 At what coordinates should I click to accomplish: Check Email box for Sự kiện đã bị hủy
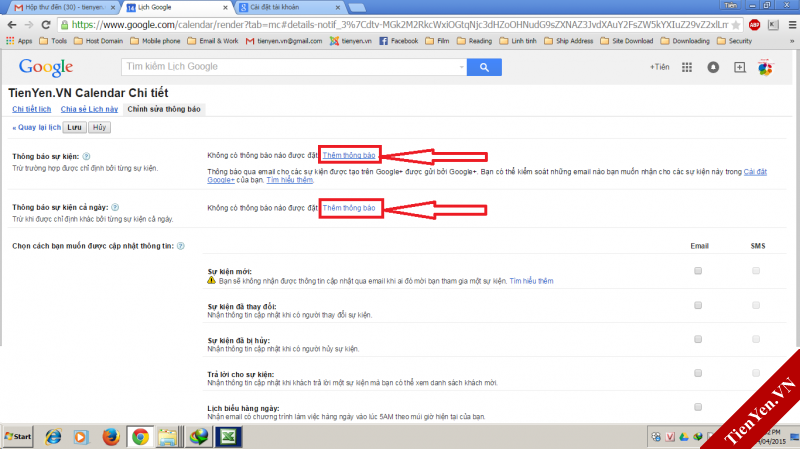(698, 339)
